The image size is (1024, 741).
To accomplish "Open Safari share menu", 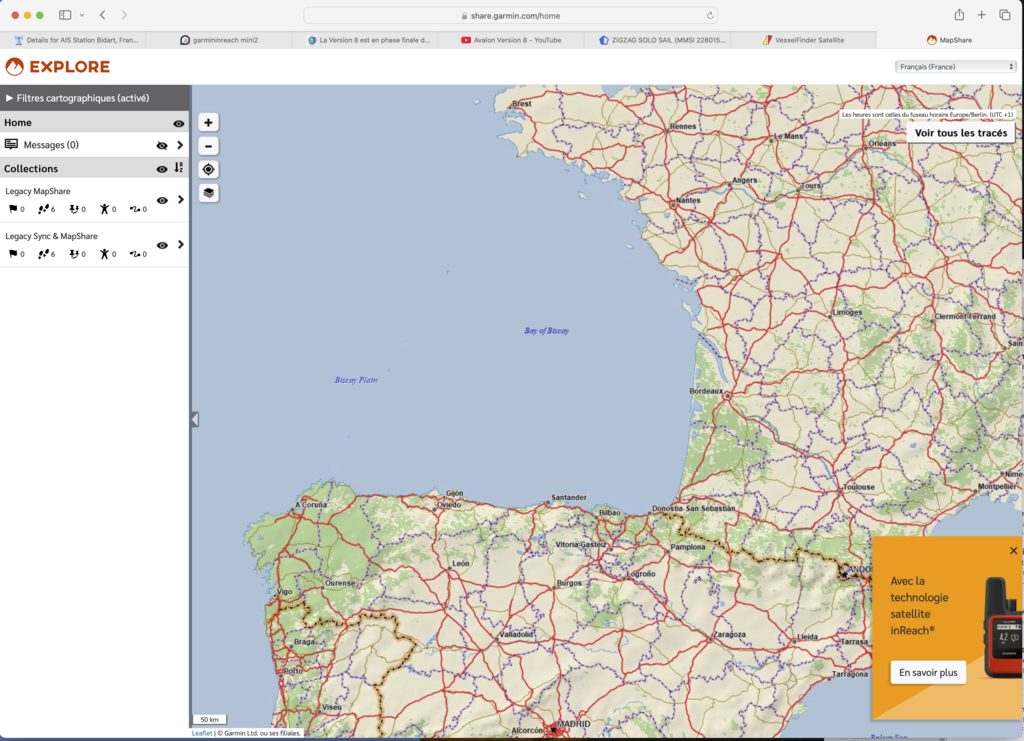I will click(x=959, y=15).
